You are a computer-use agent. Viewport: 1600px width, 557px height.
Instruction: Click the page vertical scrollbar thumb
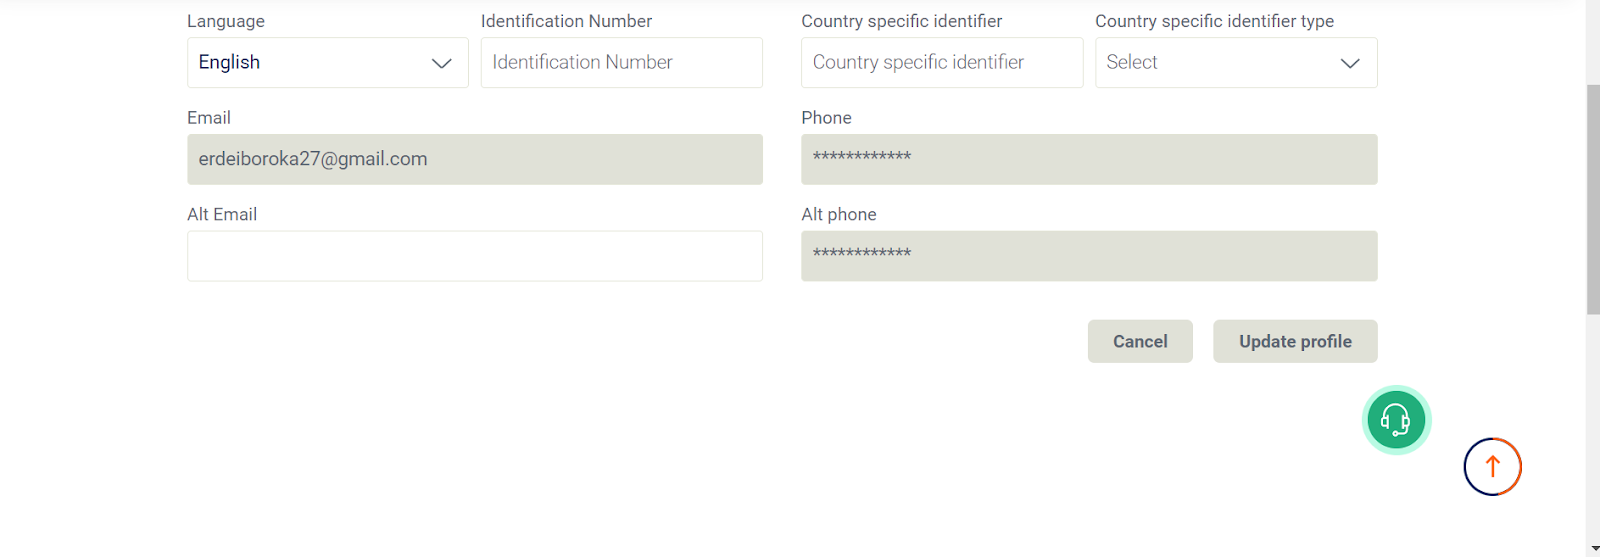1593,200
